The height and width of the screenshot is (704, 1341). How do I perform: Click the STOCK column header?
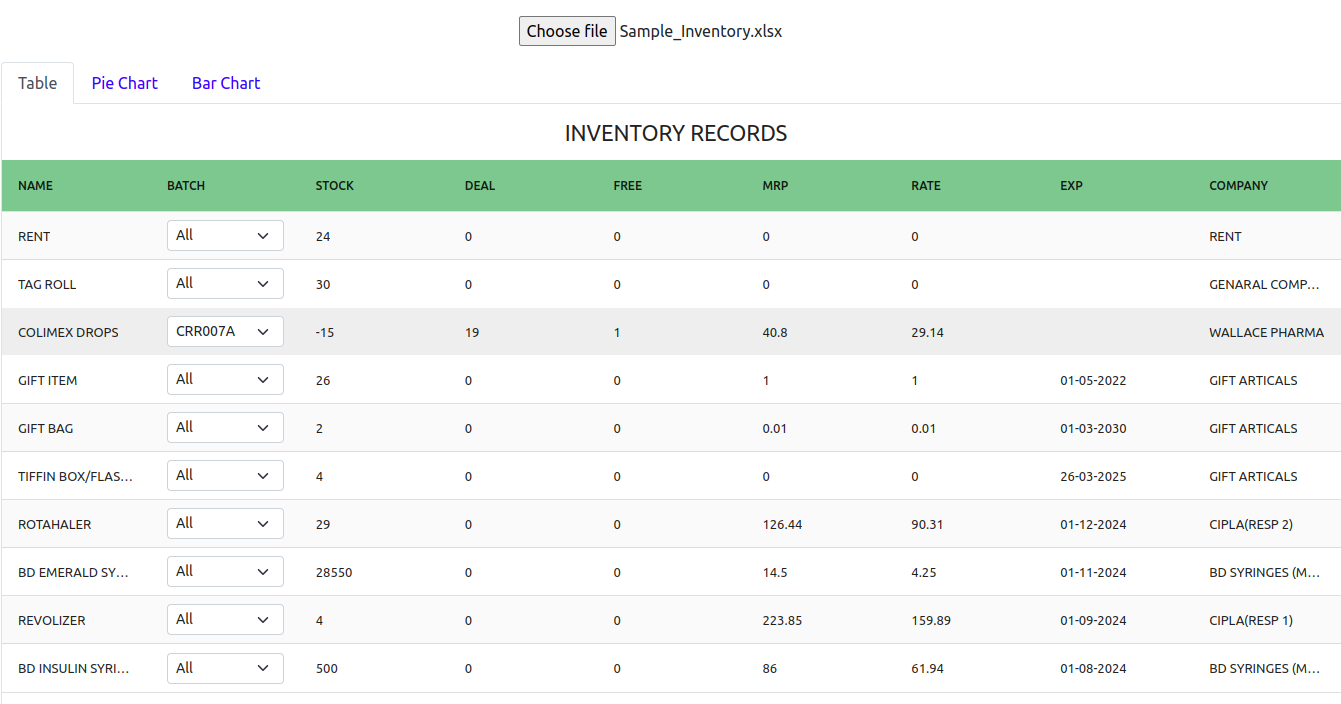coord(334,185)
